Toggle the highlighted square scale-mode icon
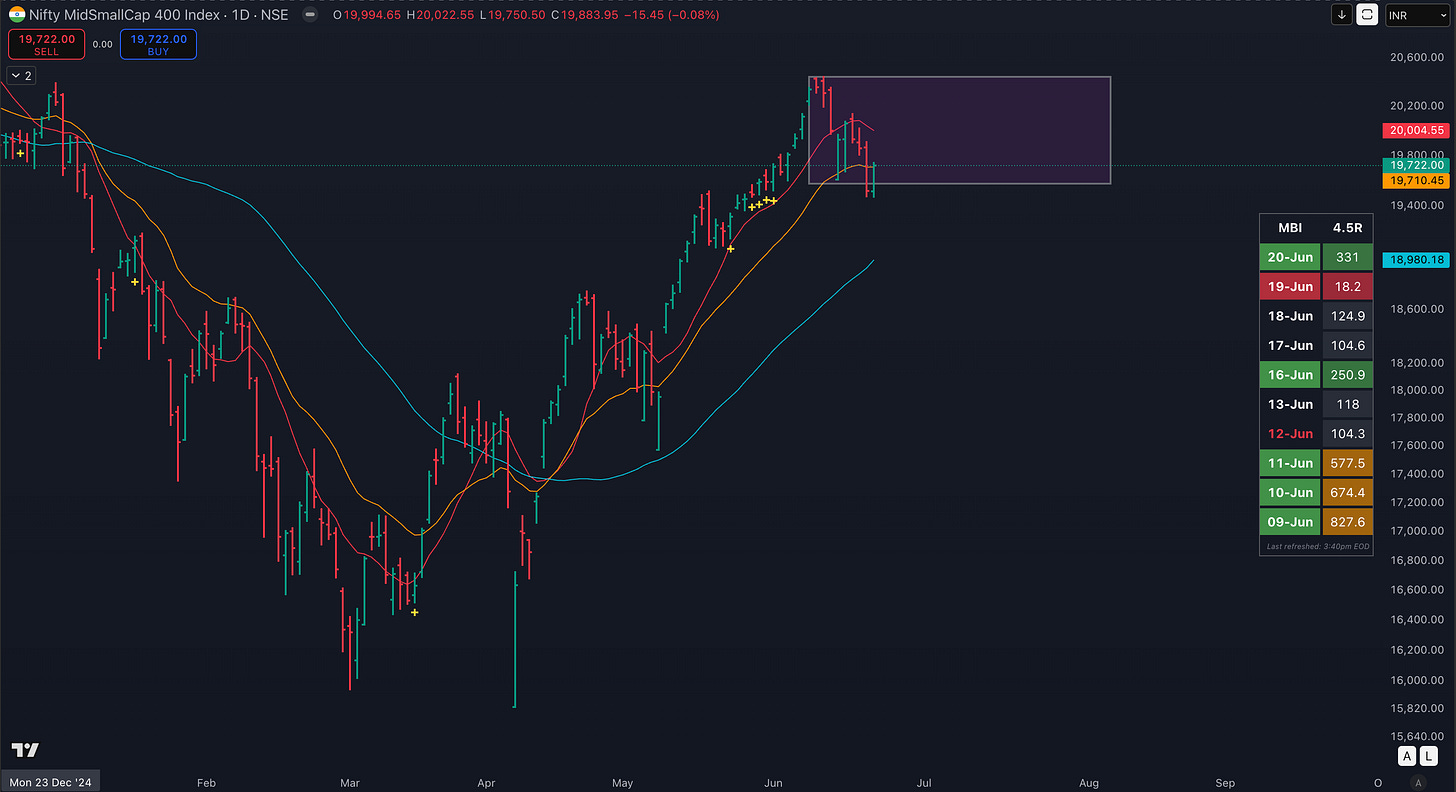This screenshot has height=792, width=1456. click(x=1367, y=15)
